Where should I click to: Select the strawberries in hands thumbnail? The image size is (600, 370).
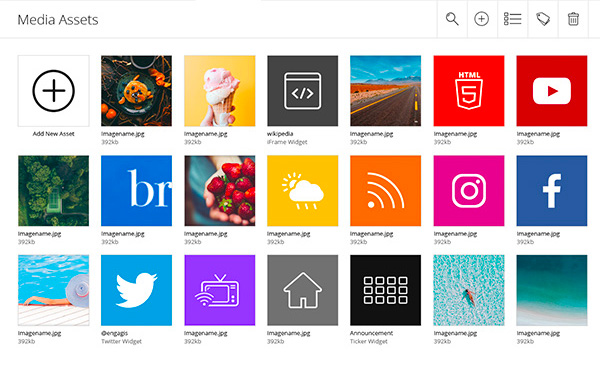[x=220, y=191]
